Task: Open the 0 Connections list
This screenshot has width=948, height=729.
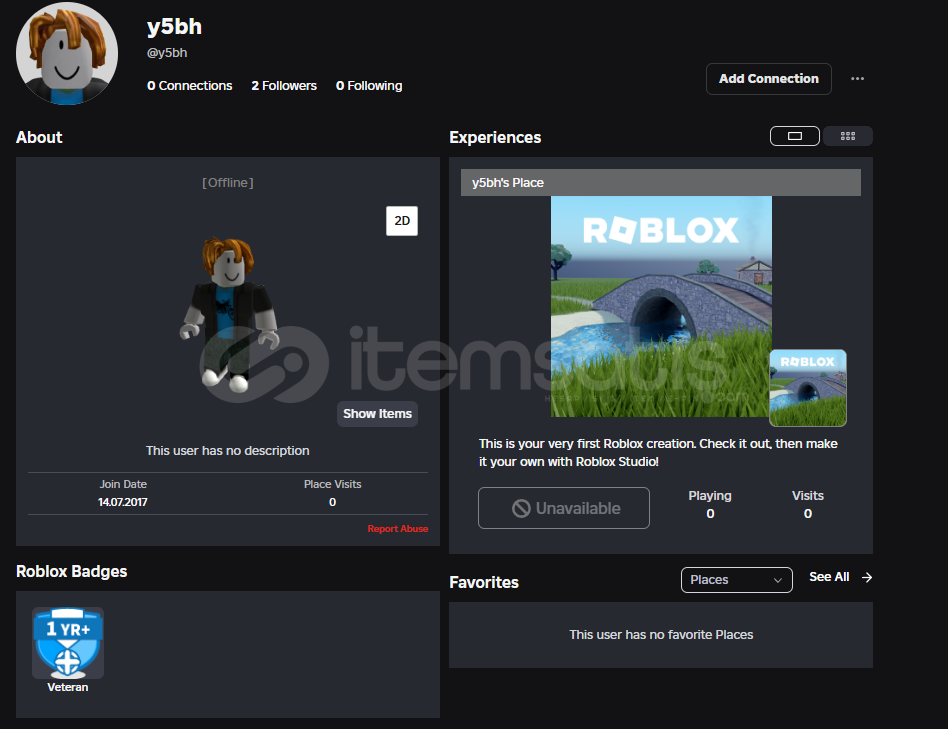Action: tap(189, 86)
